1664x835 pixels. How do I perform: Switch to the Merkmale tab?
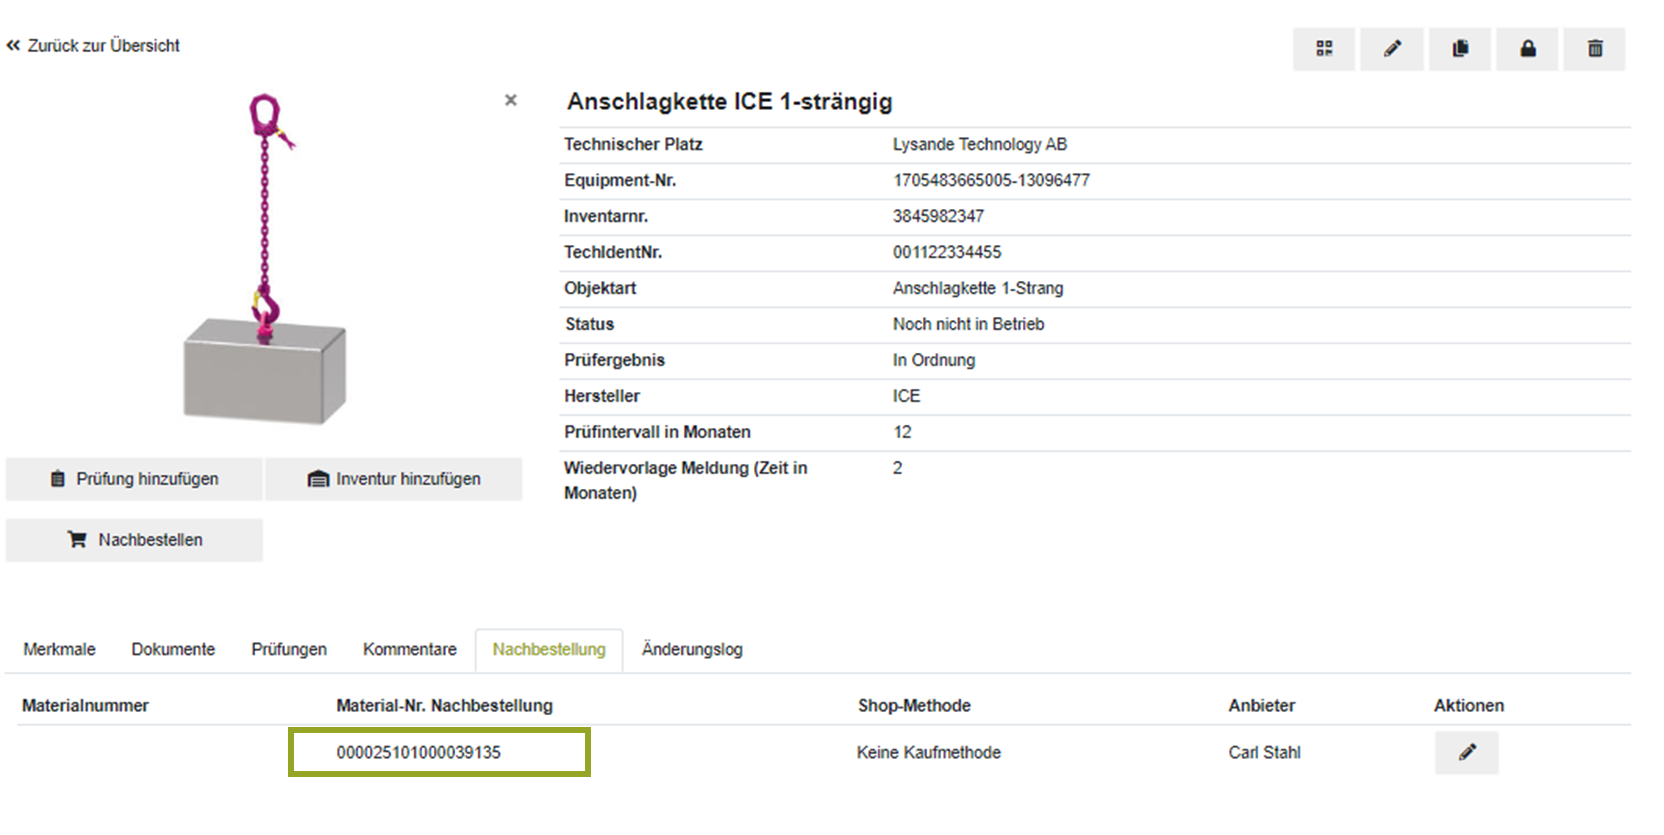60,650
